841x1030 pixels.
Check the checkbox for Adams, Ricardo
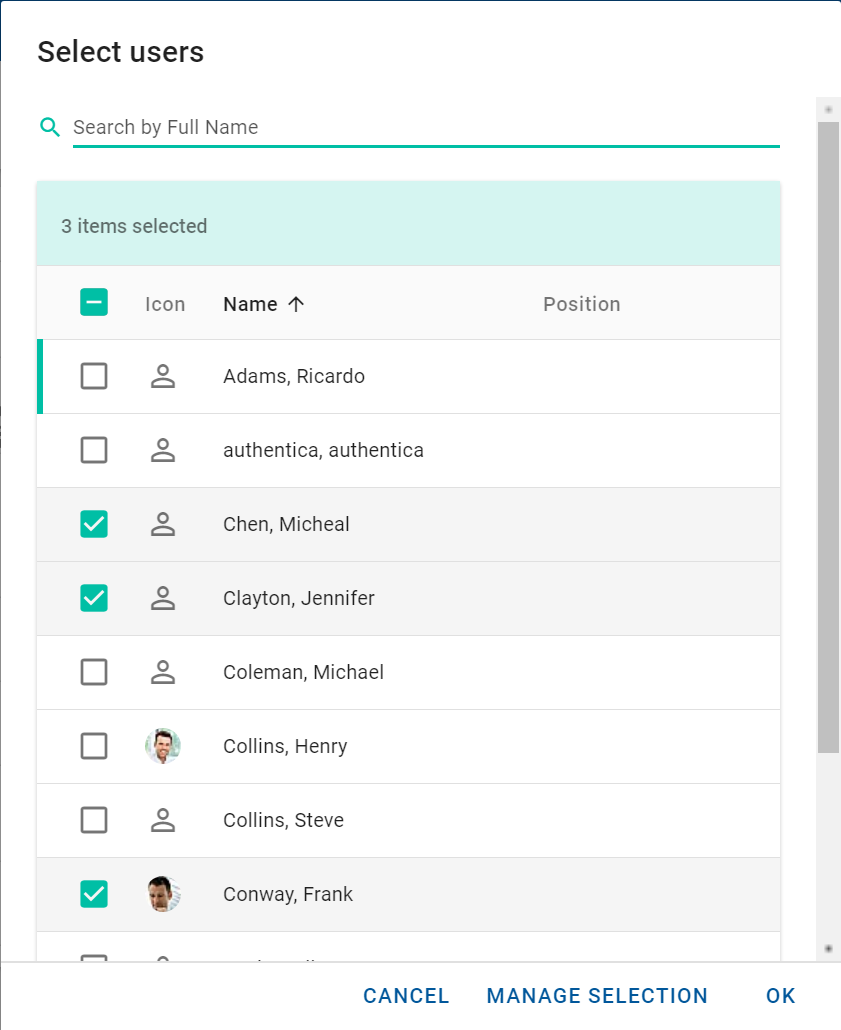point(94,376)
